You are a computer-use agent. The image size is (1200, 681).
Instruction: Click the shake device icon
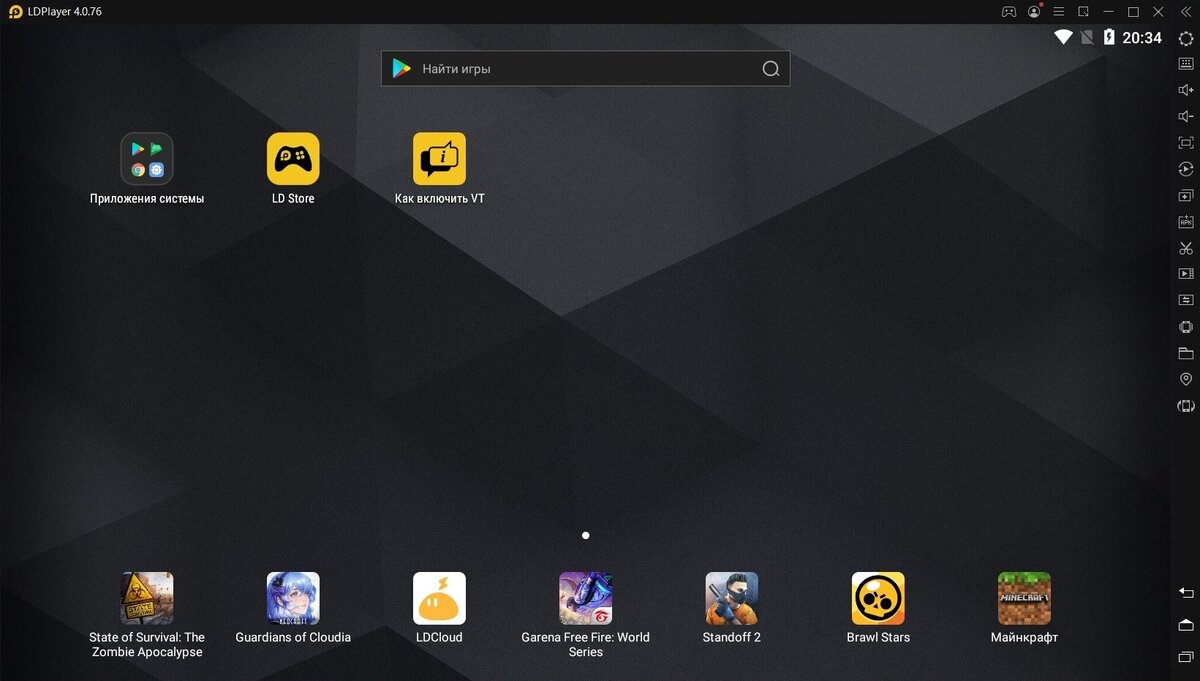[1186, 326]
